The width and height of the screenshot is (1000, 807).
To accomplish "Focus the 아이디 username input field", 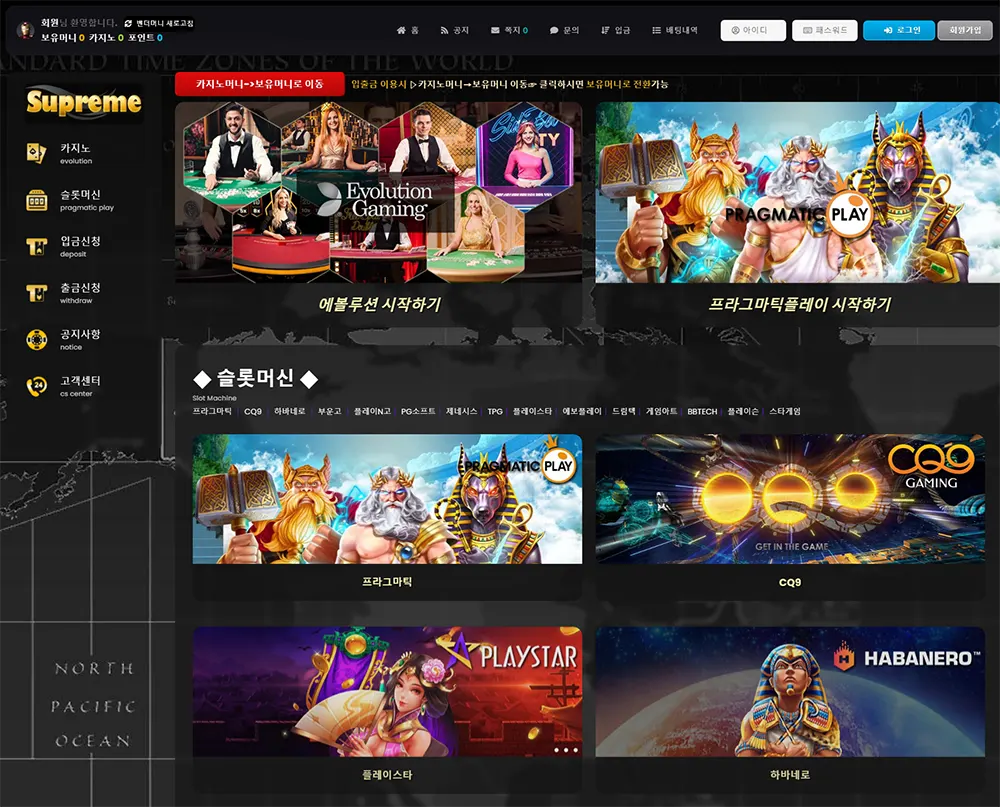I will click(753, 30).
